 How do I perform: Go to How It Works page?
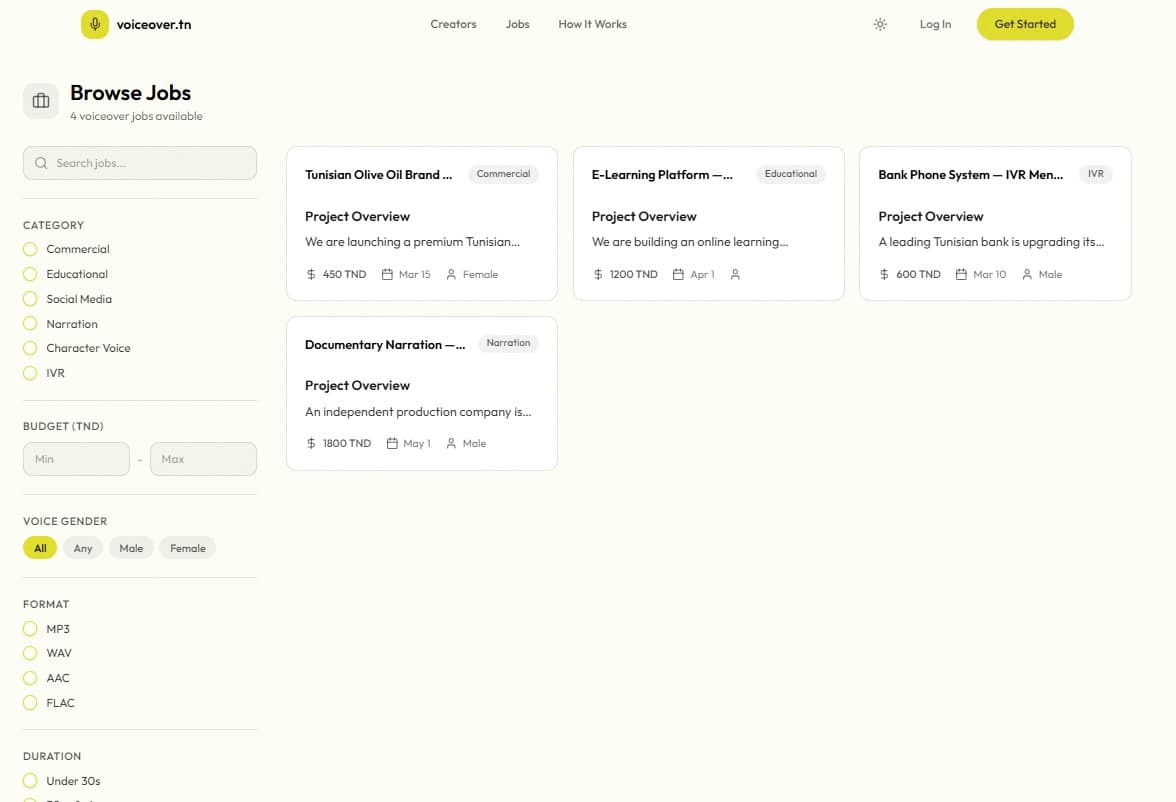pos(592,24)
